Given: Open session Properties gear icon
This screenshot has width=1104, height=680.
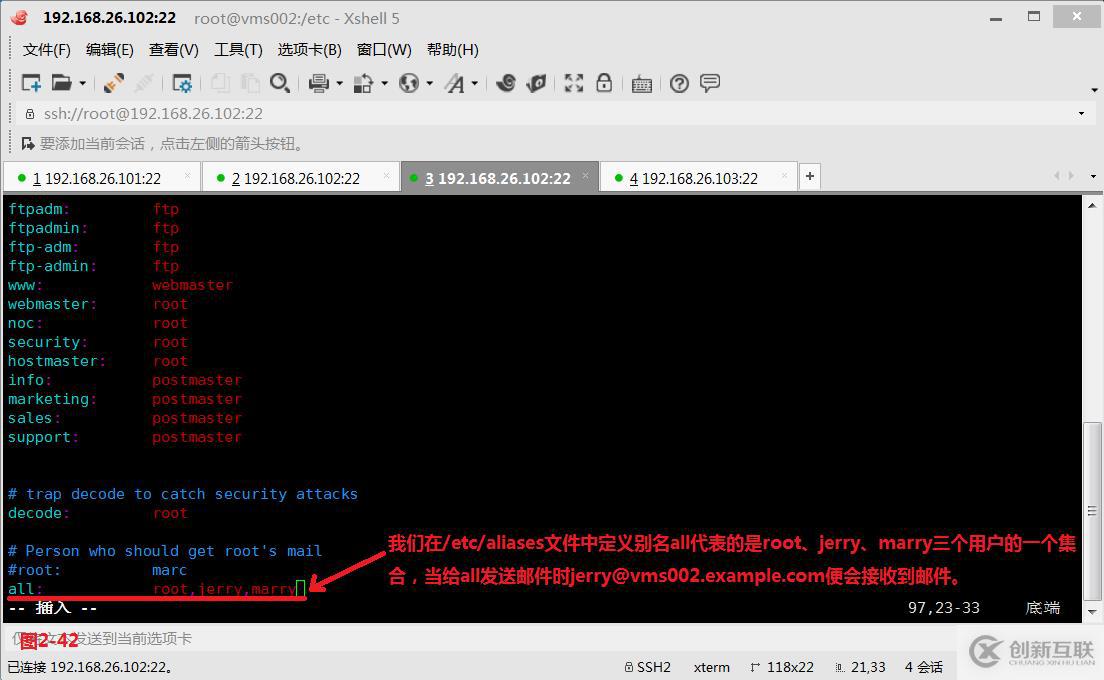Looking at the screenshot, I should (182, 84).
